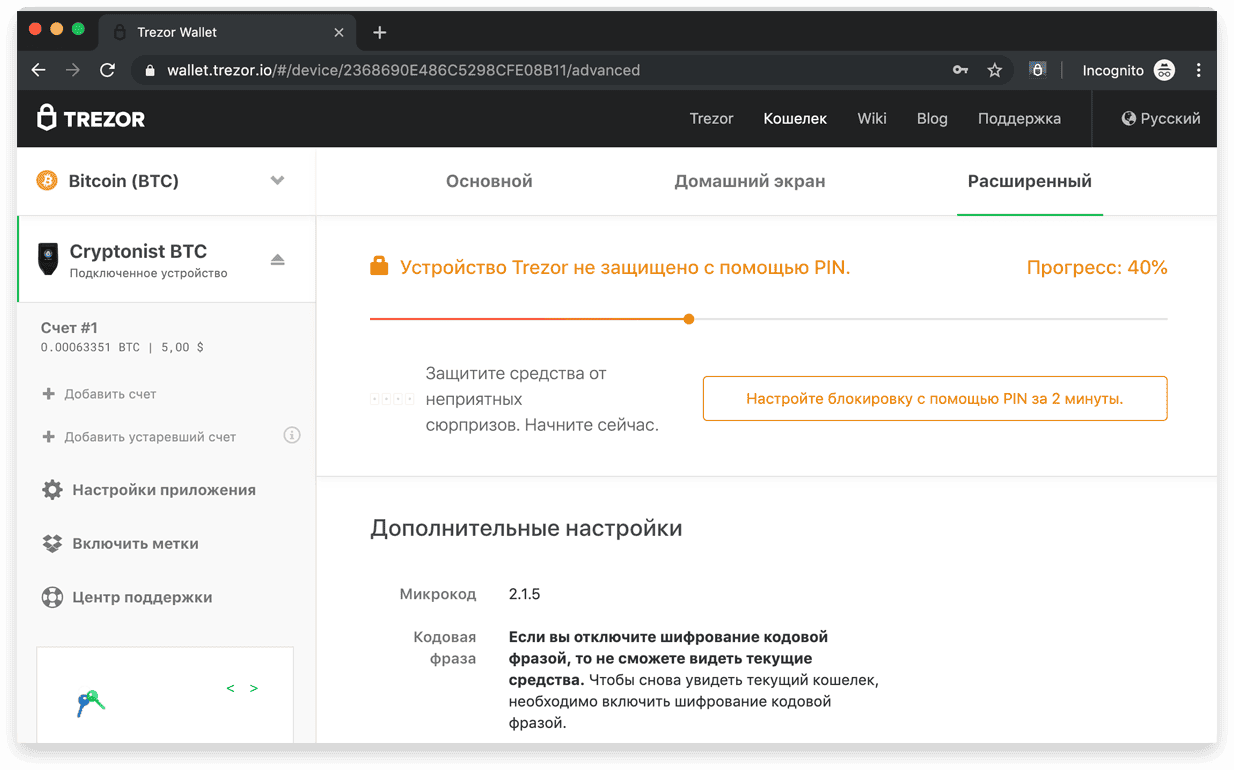Image resolution: width=1234 pixels, height=770 pixels.
Task: Open the Blog menu link
Action: [932, 118]
